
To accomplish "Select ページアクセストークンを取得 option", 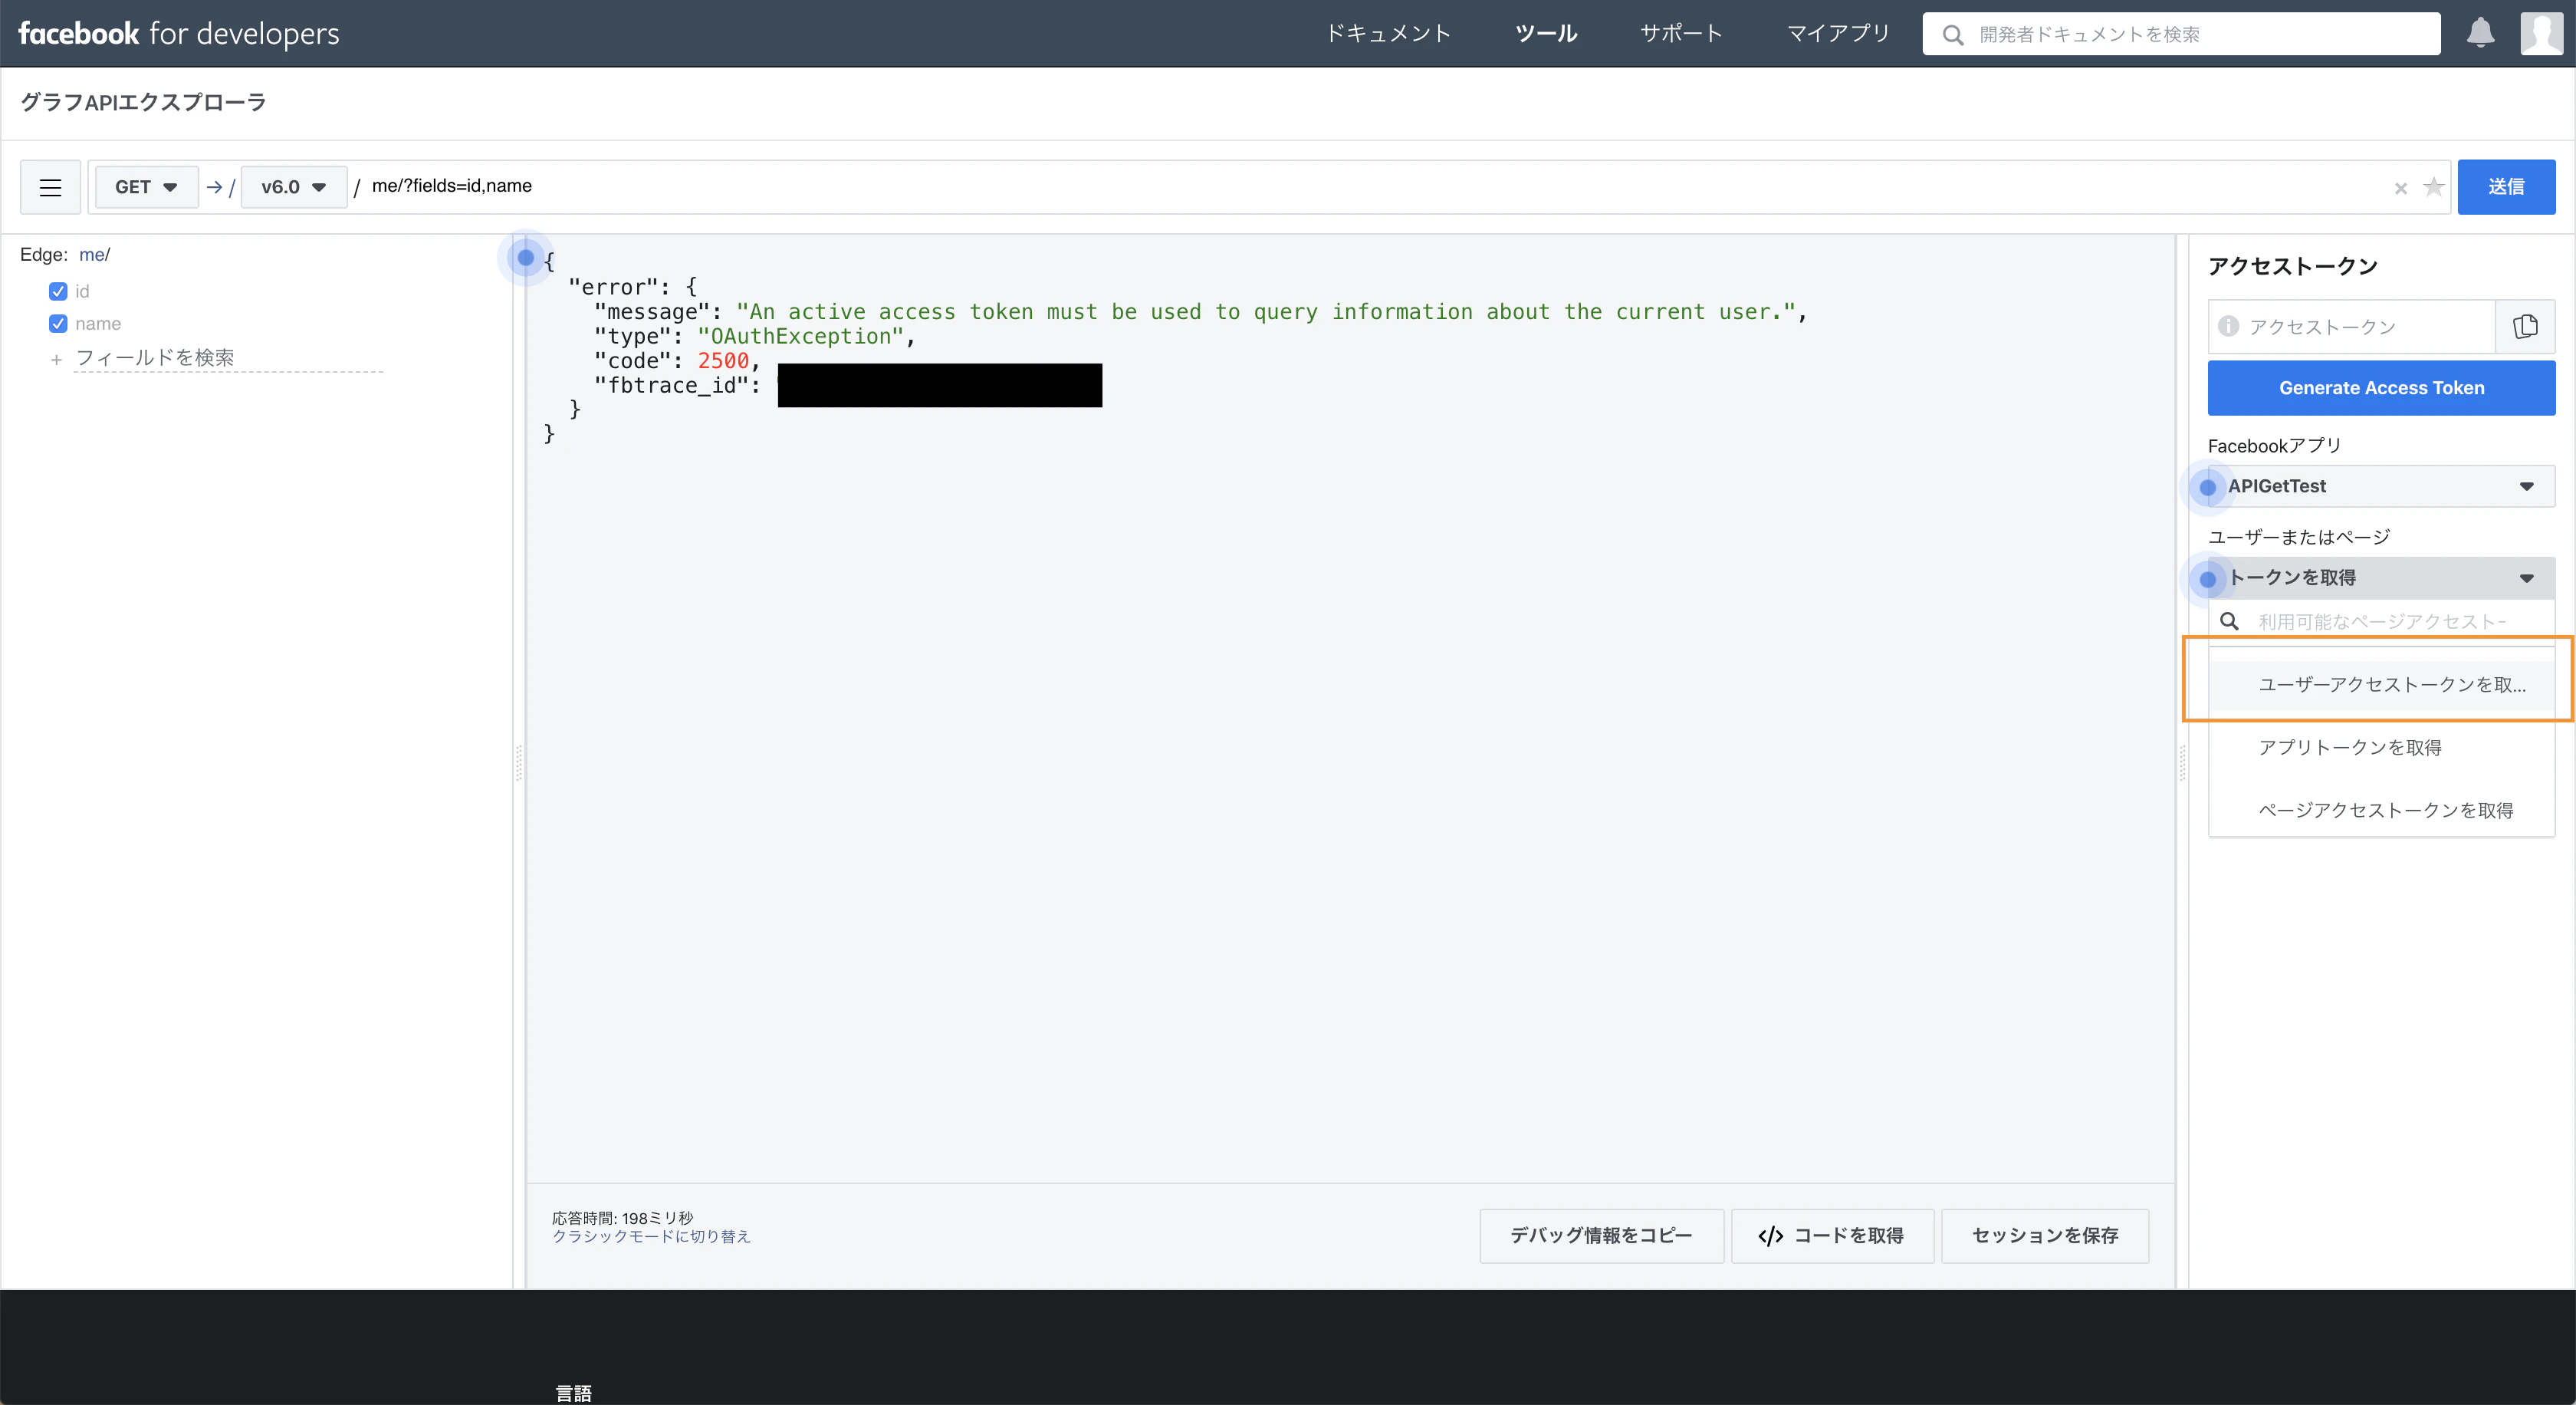I will 2381,811.
